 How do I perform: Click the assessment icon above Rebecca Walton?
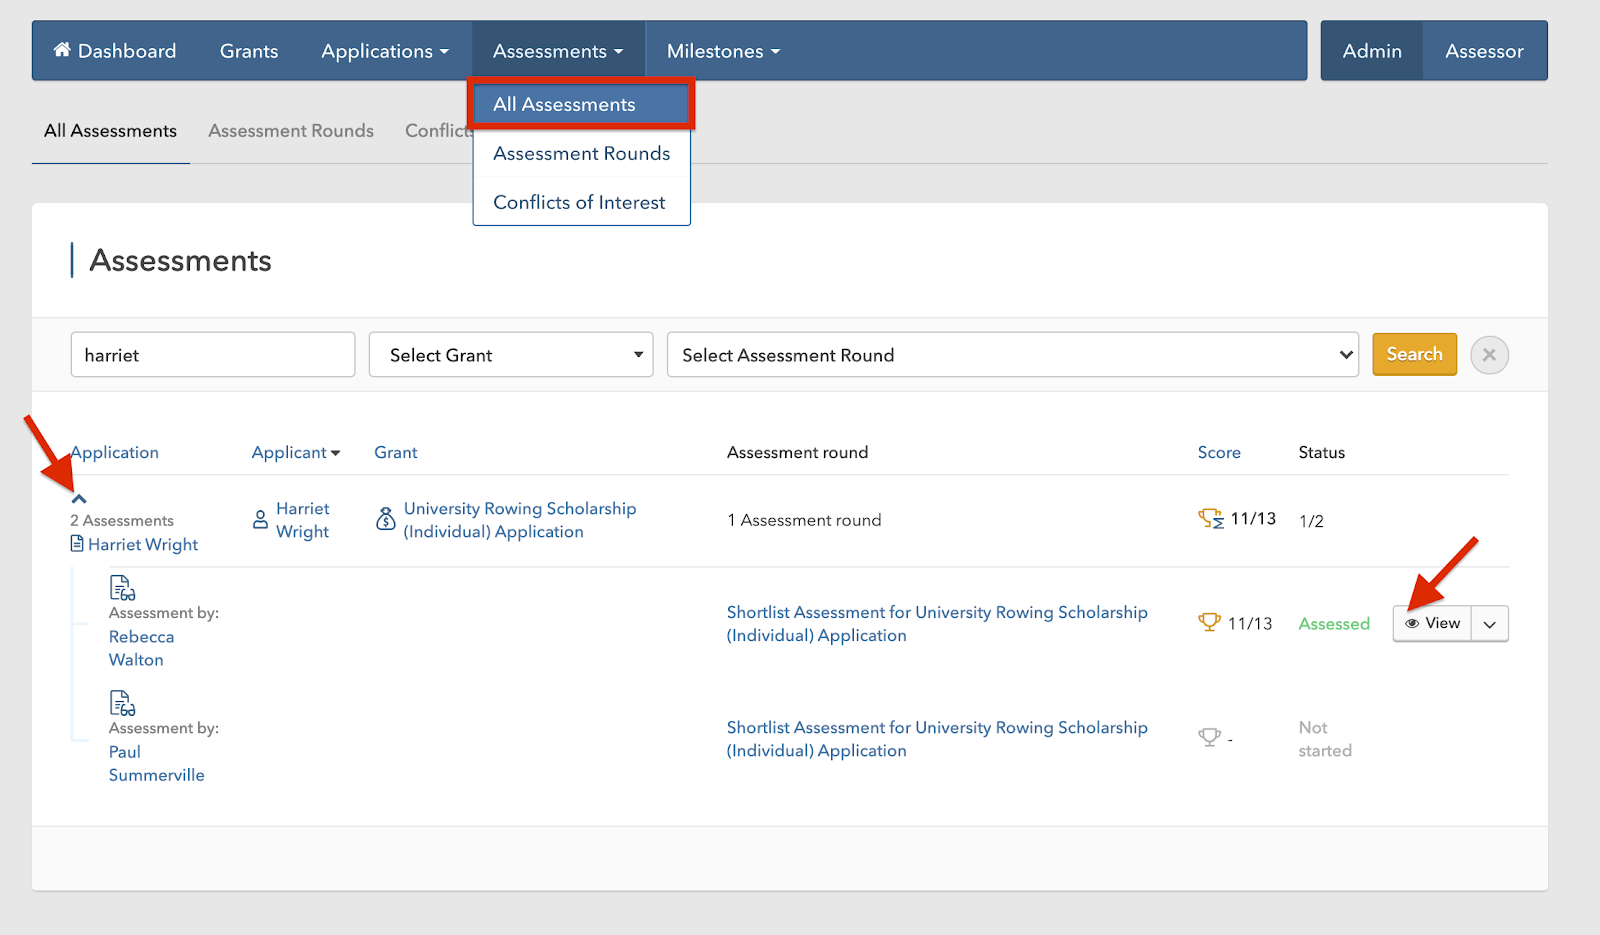[x=122, y=588]
